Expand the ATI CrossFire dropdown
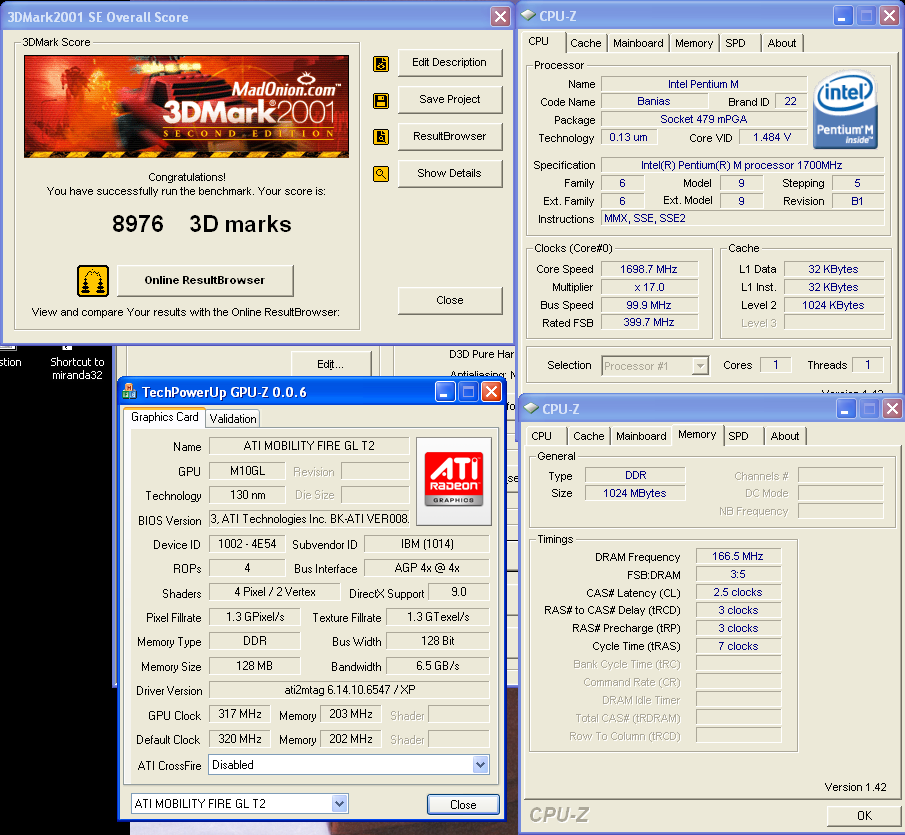 click(480, 765)
